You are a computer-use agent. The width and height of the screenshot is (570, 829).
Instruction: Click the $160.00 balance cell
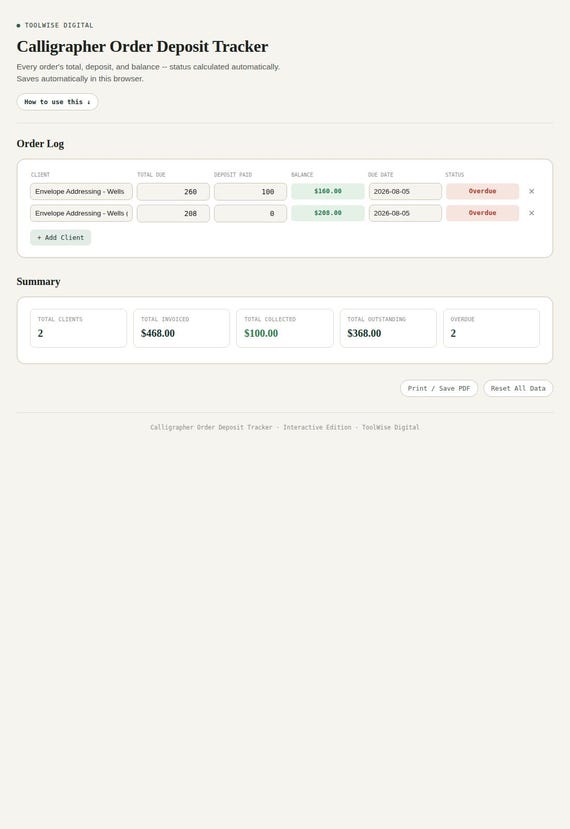(328, 191)
